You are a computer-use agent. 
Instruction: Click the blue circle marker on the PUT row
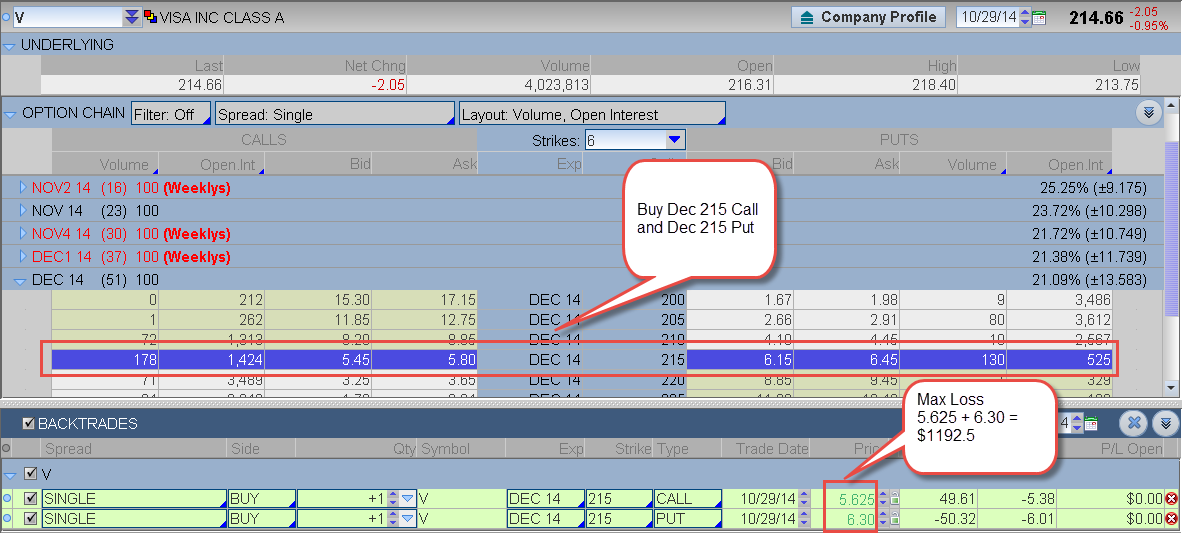(x=7, y=519)
